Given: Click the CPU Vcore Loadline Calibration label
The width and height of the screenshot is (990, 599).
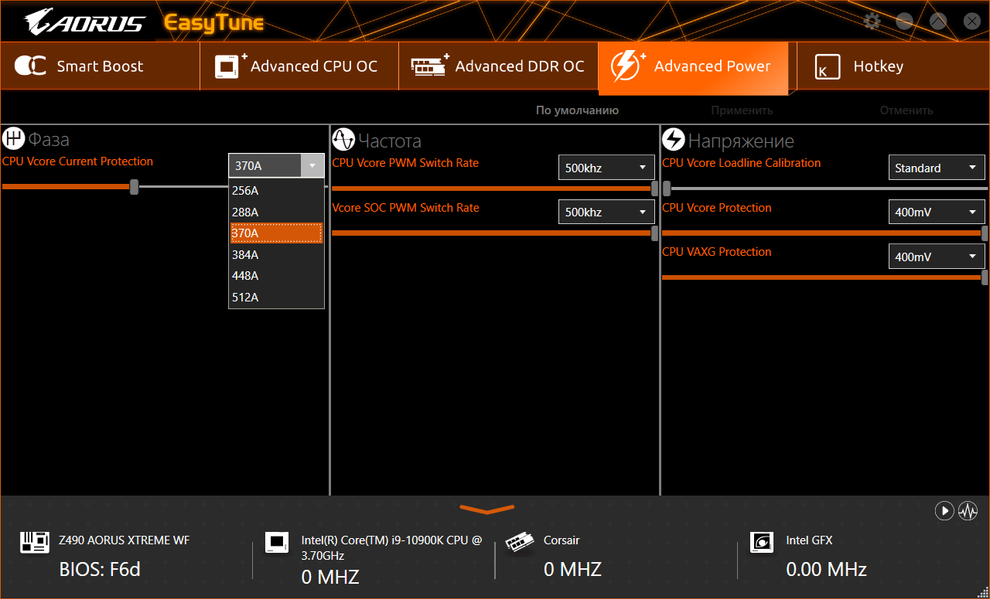Looking at the screenshot, I should (x=741, y=163).
